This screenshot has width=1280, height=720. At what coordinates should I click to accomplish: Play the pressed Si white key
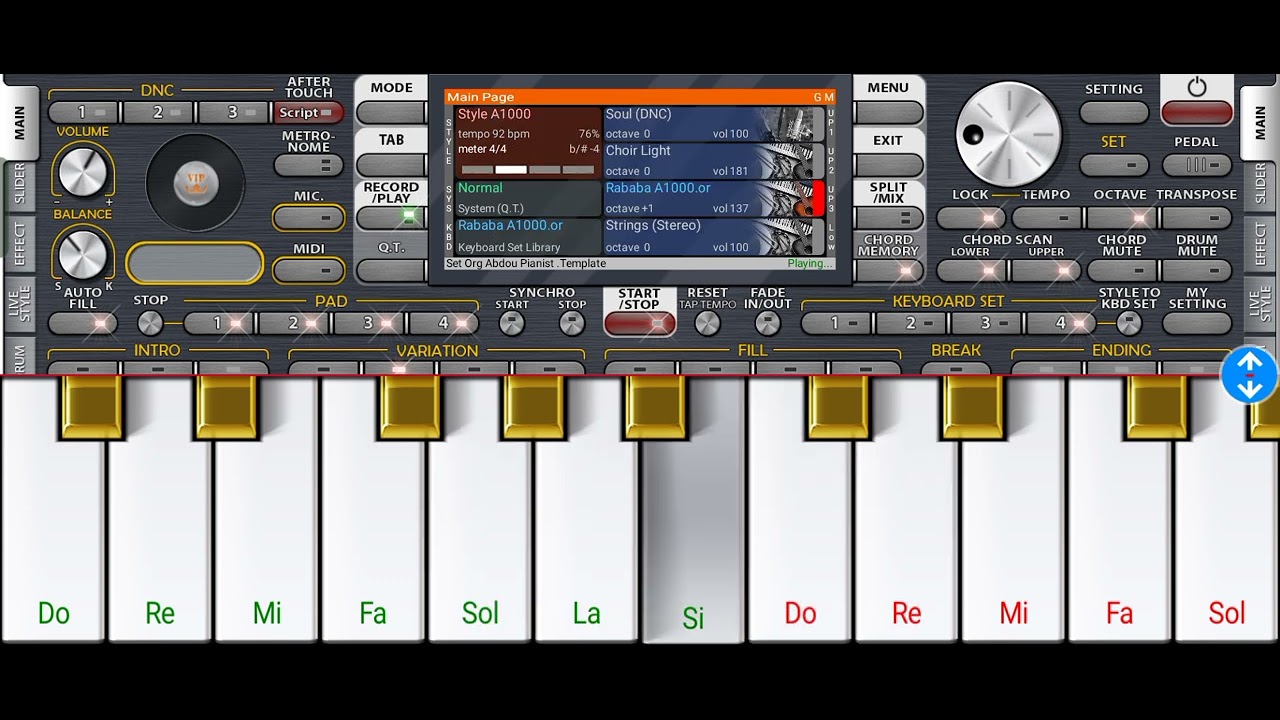(693, 510)
